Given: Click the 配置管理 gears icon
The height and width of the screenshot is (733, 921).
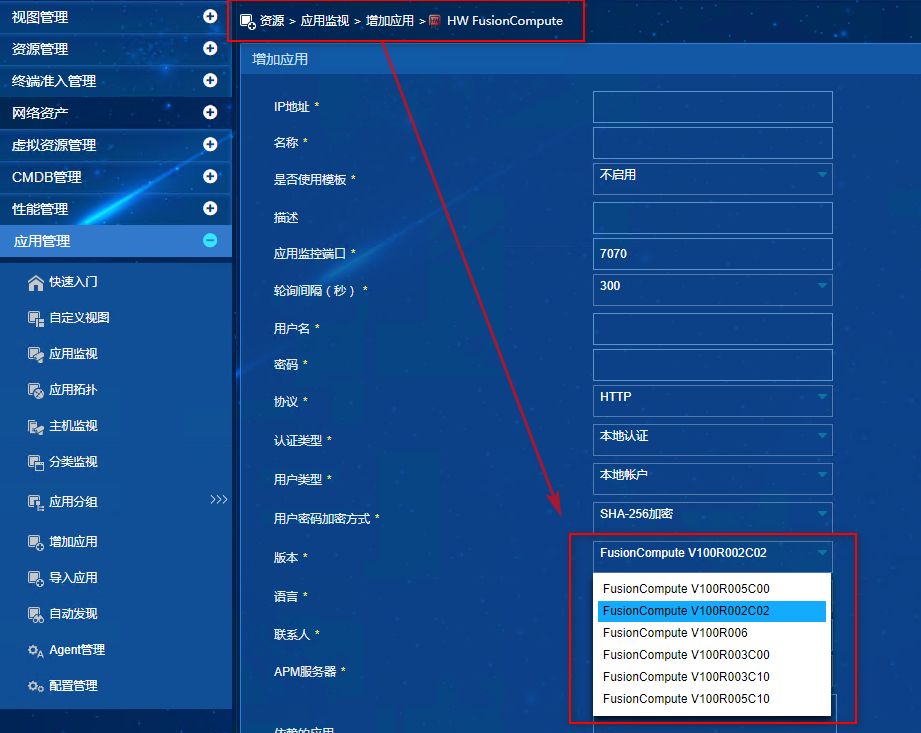Looking at the screenshot, I should [x=35, y=686].
